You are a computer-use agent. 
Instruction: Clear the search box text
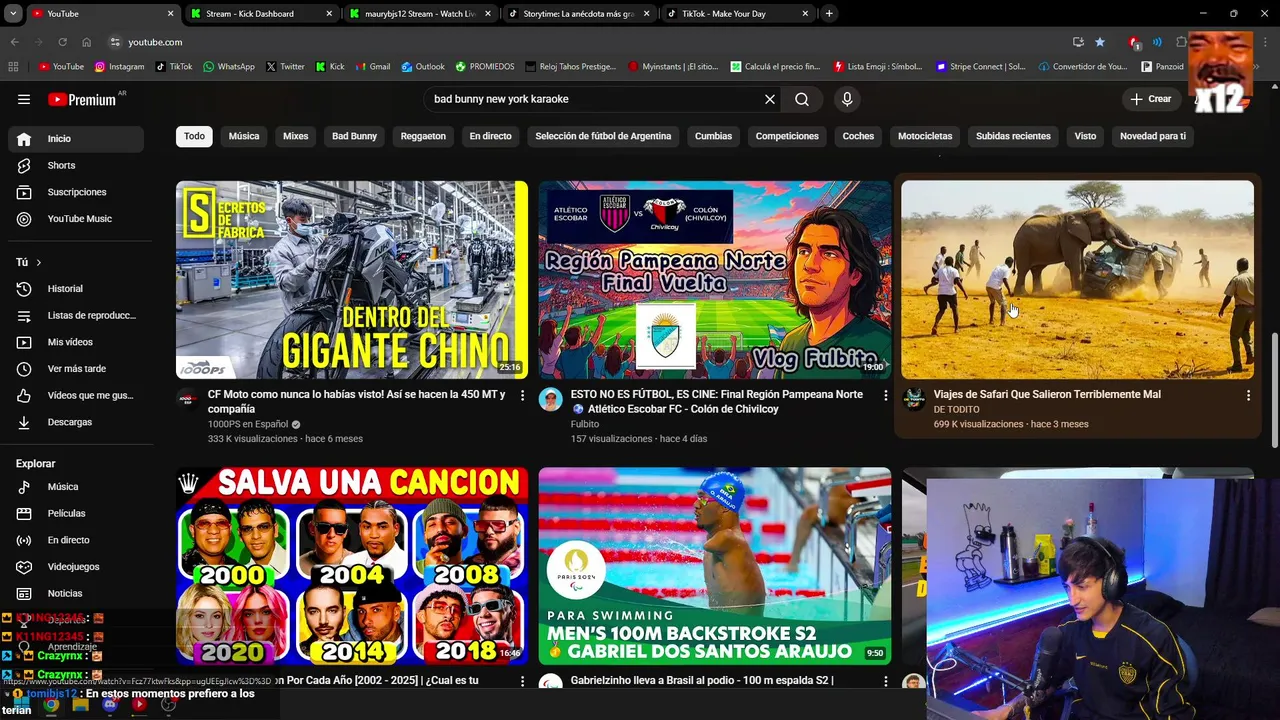(770, 99)
